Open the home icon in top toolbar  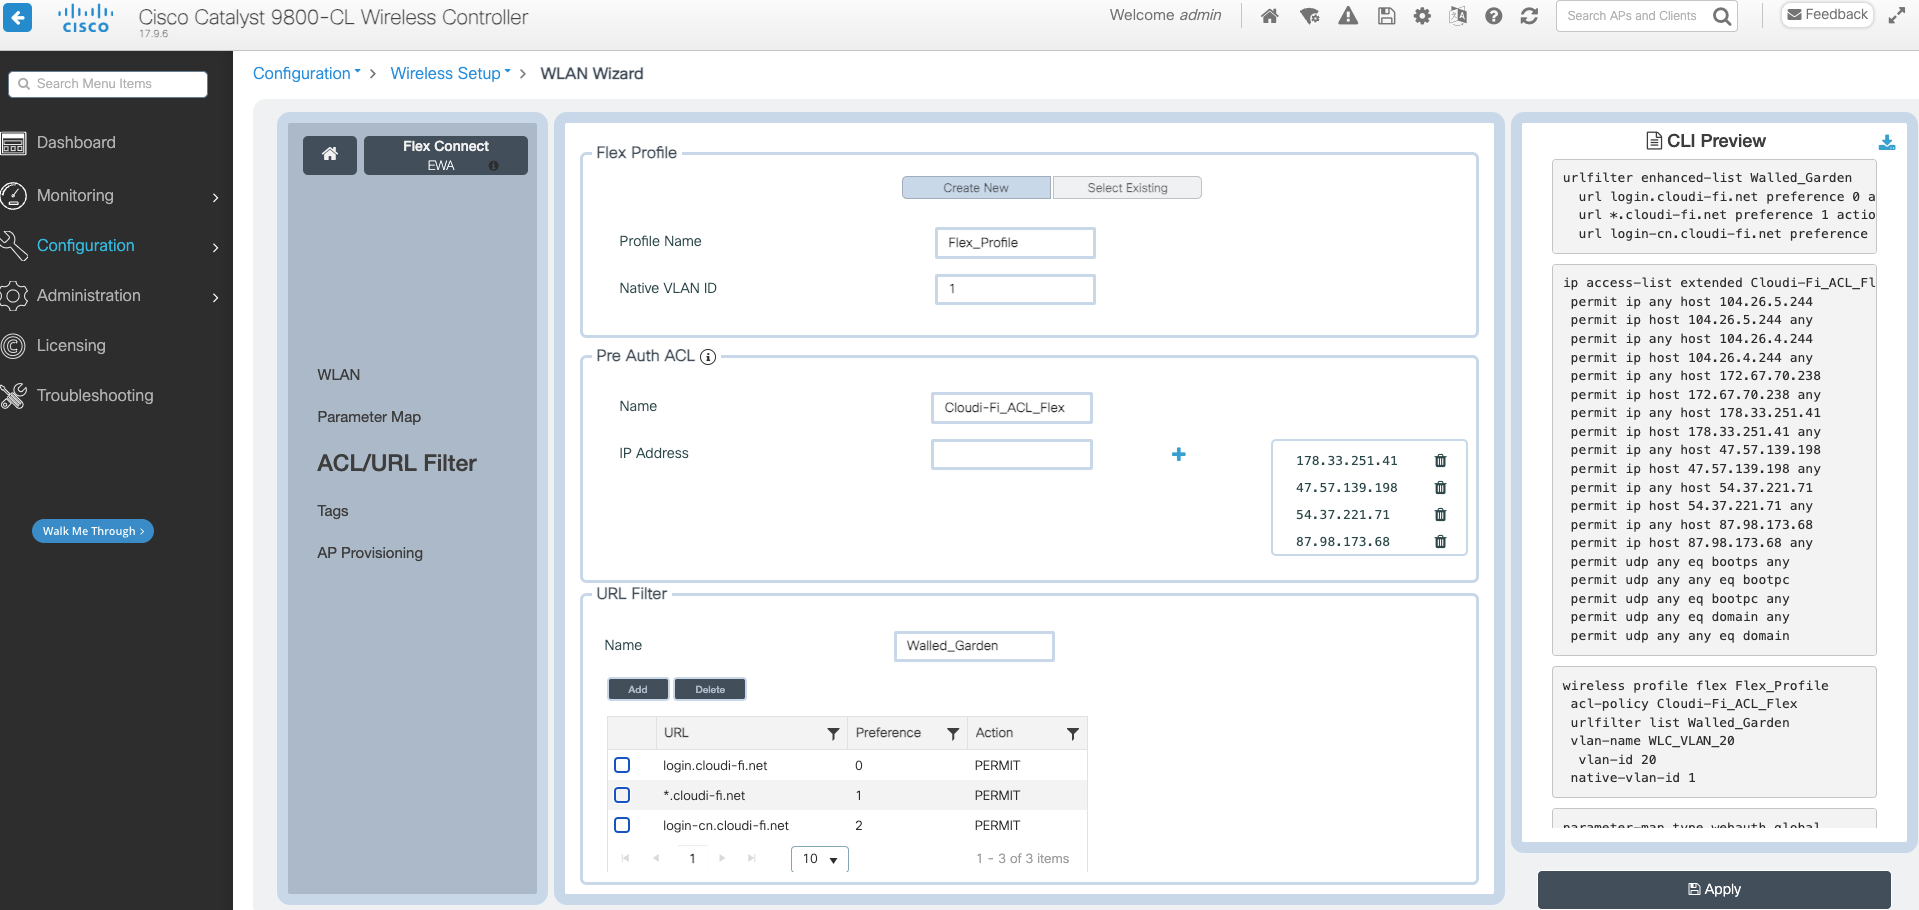pyautogui.click(x=1269, y=16)
